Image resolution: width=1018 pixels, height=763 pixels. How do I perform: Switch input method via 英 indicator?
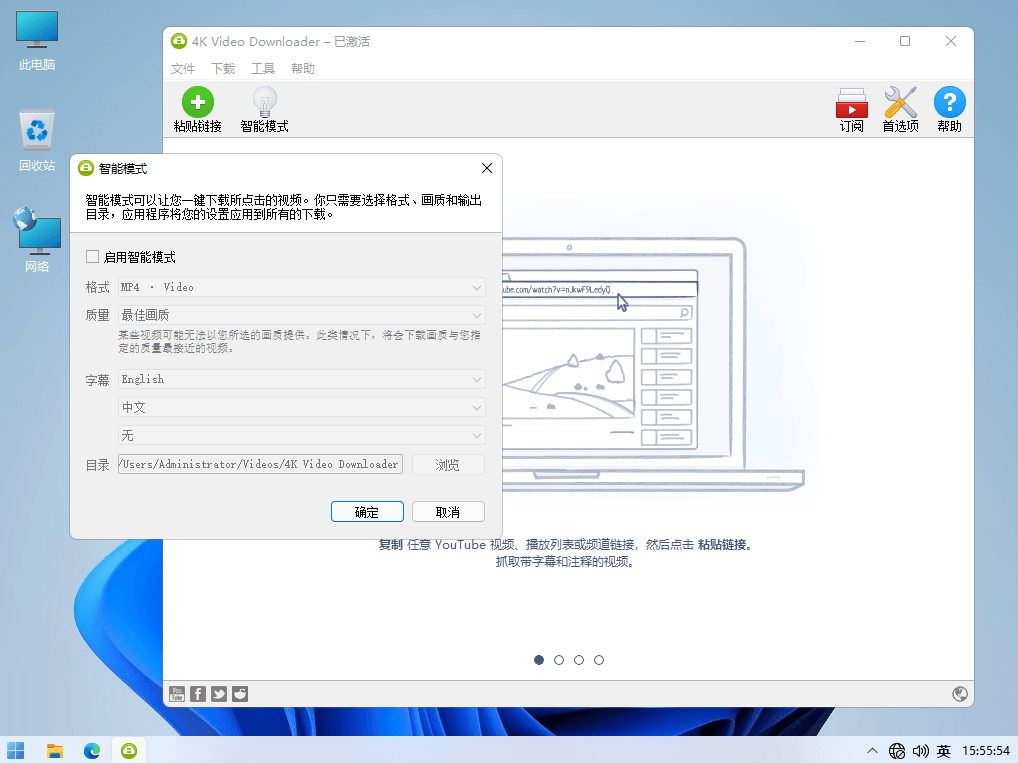[943, 751]
